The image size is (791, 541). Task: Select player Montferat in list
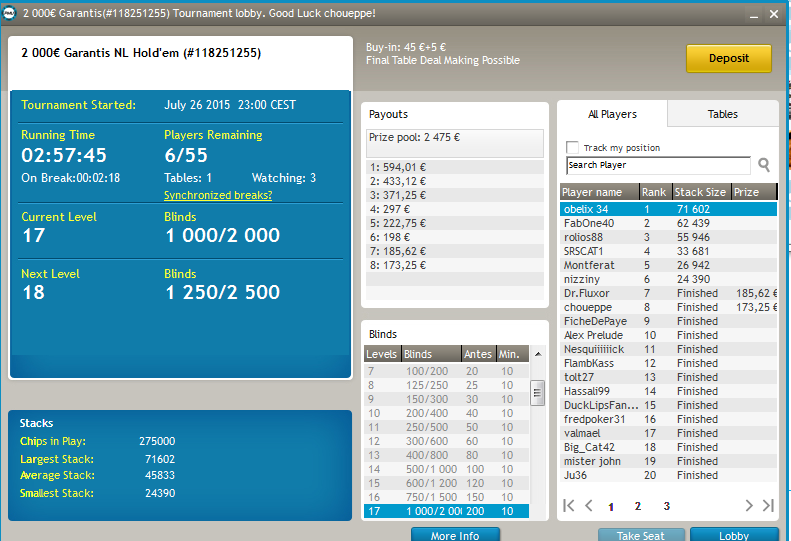point(668,265)
